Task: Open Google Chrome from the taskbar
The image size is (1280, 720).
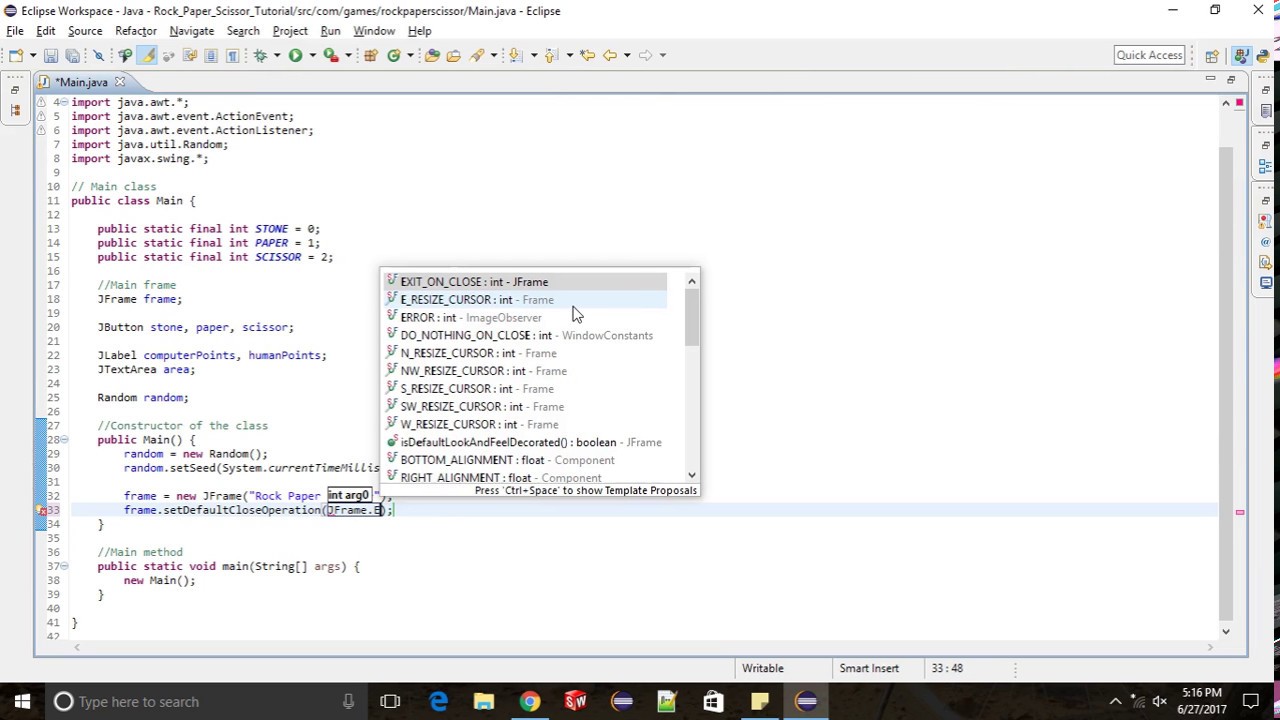Action: 530,701
